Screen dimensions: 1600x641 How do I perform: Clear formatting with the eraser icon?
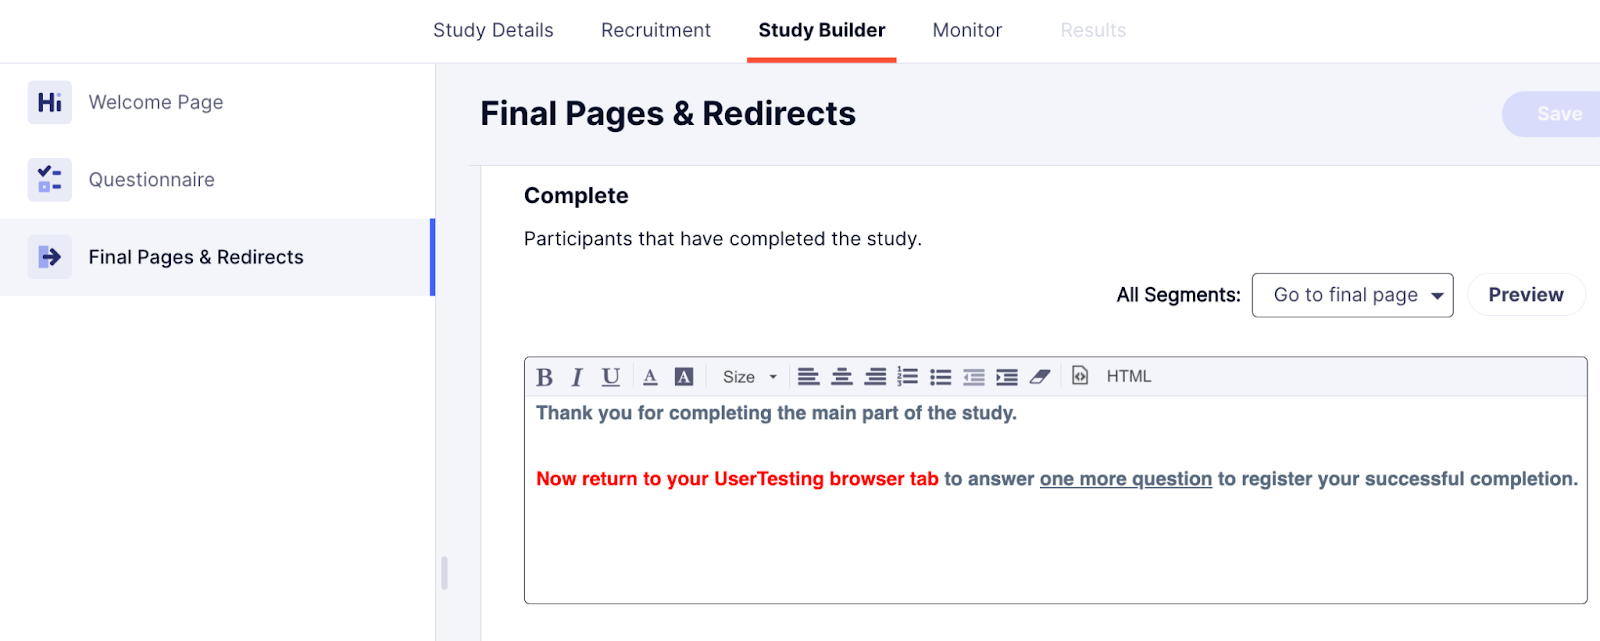[1040, 377]
